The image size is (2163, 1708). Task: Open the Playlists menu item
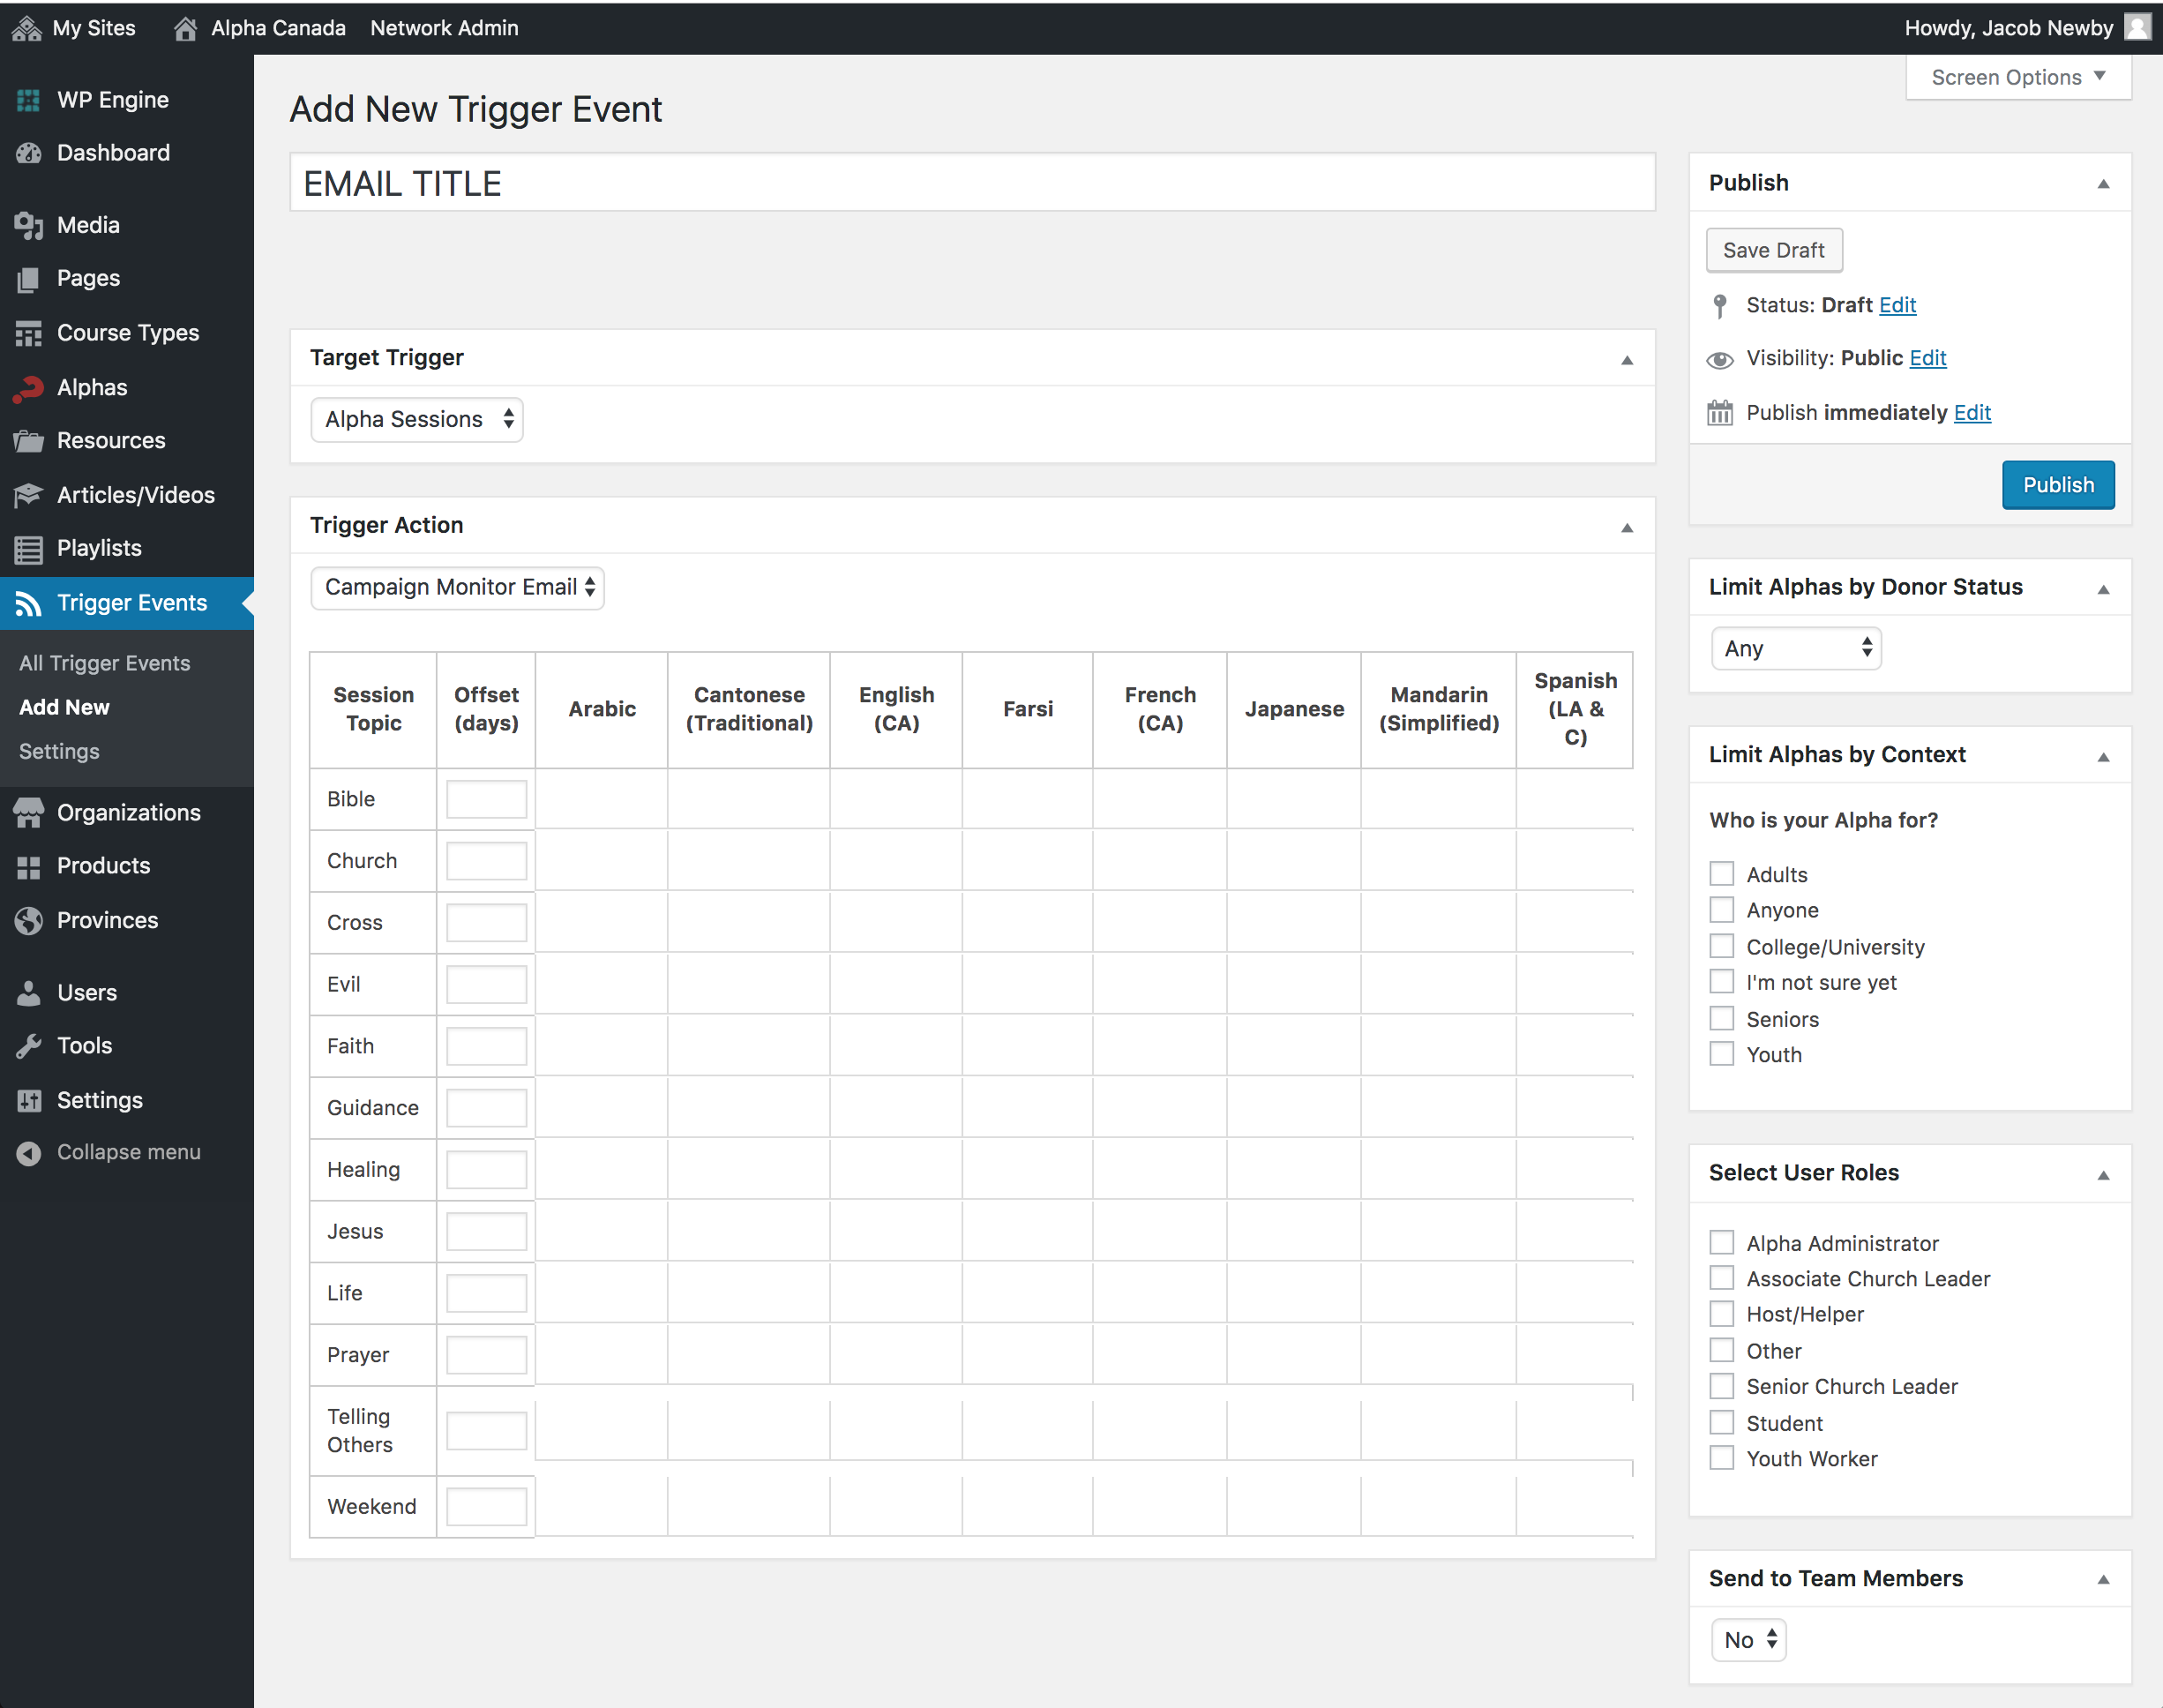tap(99, 548)
